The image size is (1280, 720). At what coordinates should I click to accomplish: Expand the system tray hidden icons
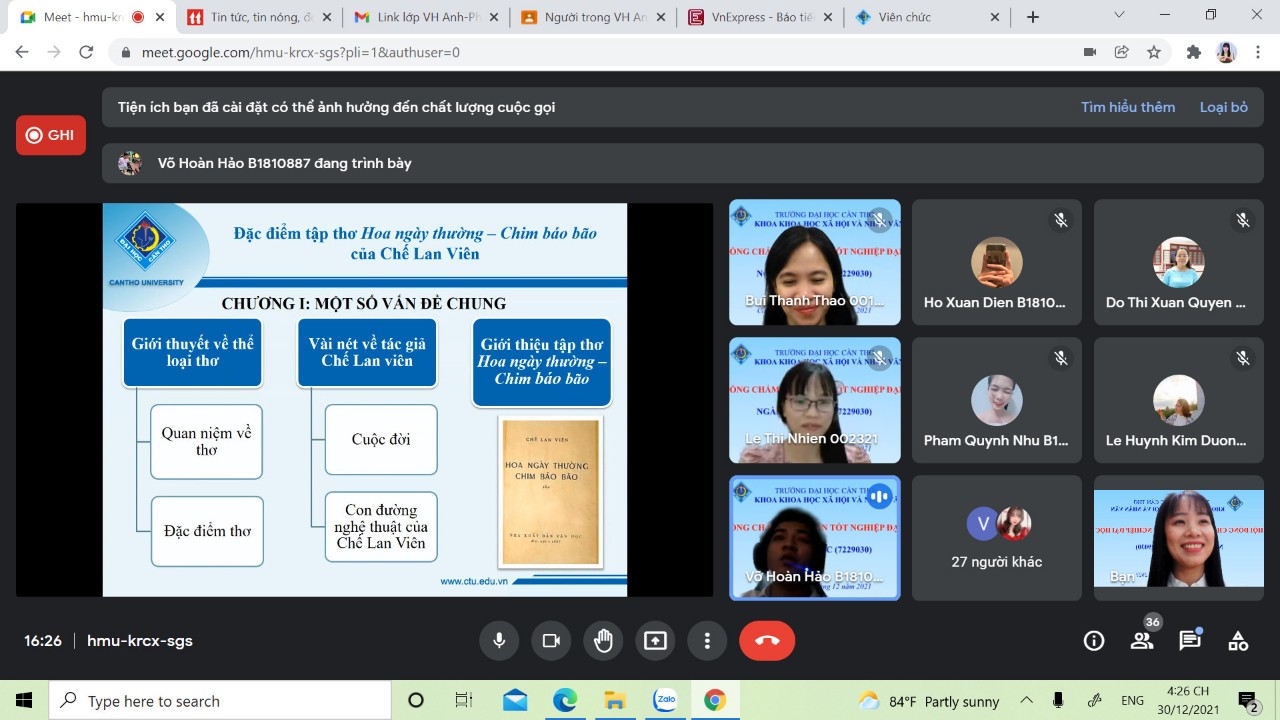1026,701
